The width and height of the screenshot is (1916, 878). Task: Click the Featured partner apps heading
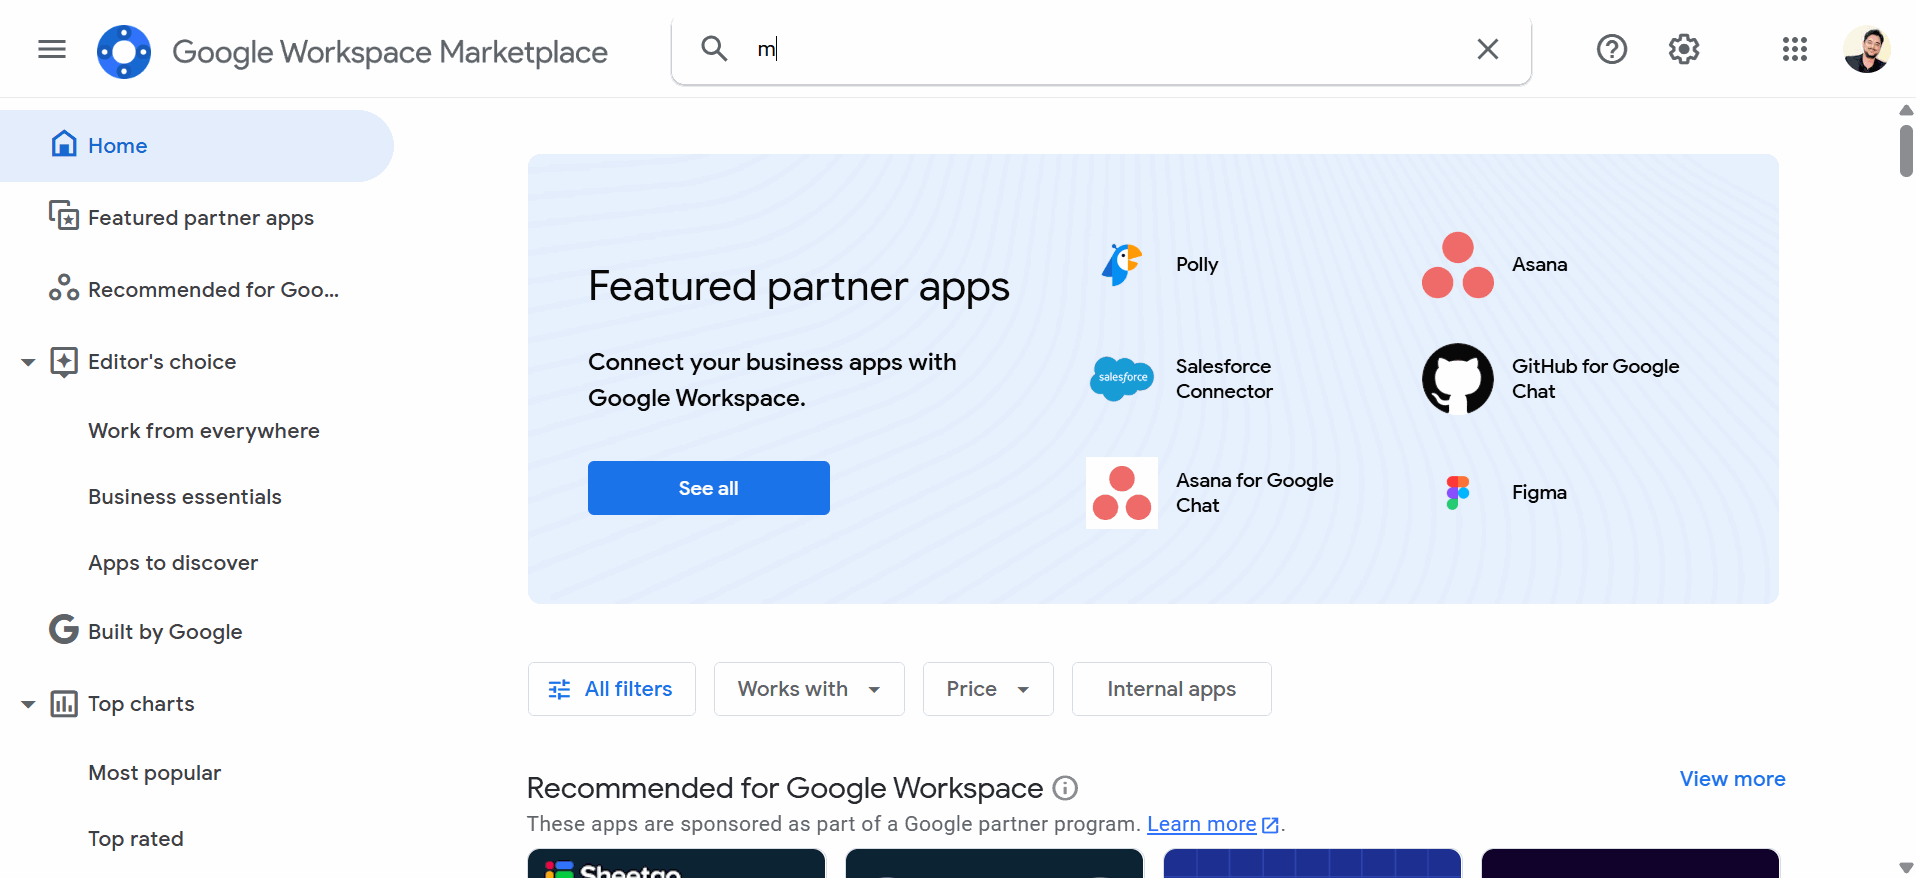coord(799,287)
